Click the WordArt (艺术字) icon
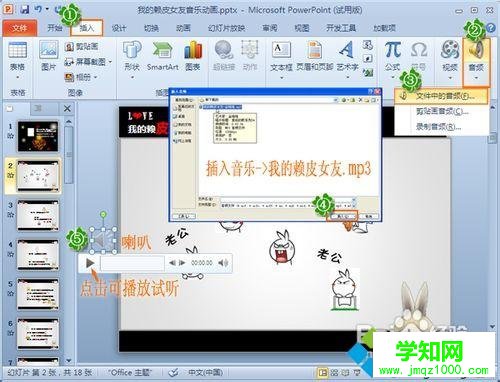The image size is (500, 382). pos(347,50)
